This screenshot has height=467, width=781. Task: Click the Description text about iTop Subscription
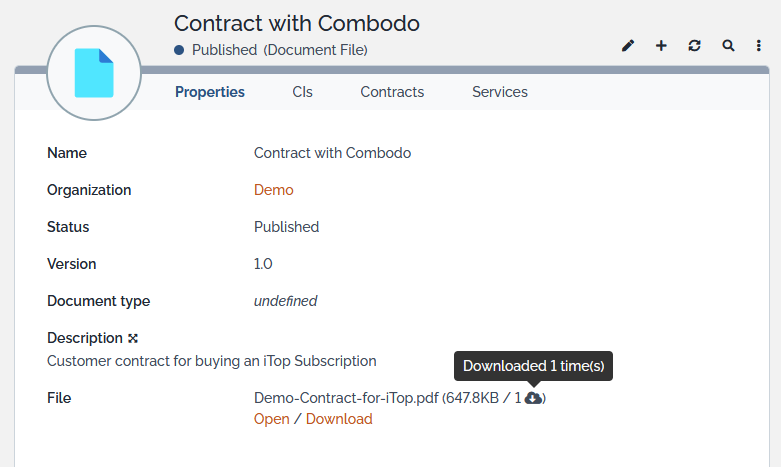click(x=212, y=361)
